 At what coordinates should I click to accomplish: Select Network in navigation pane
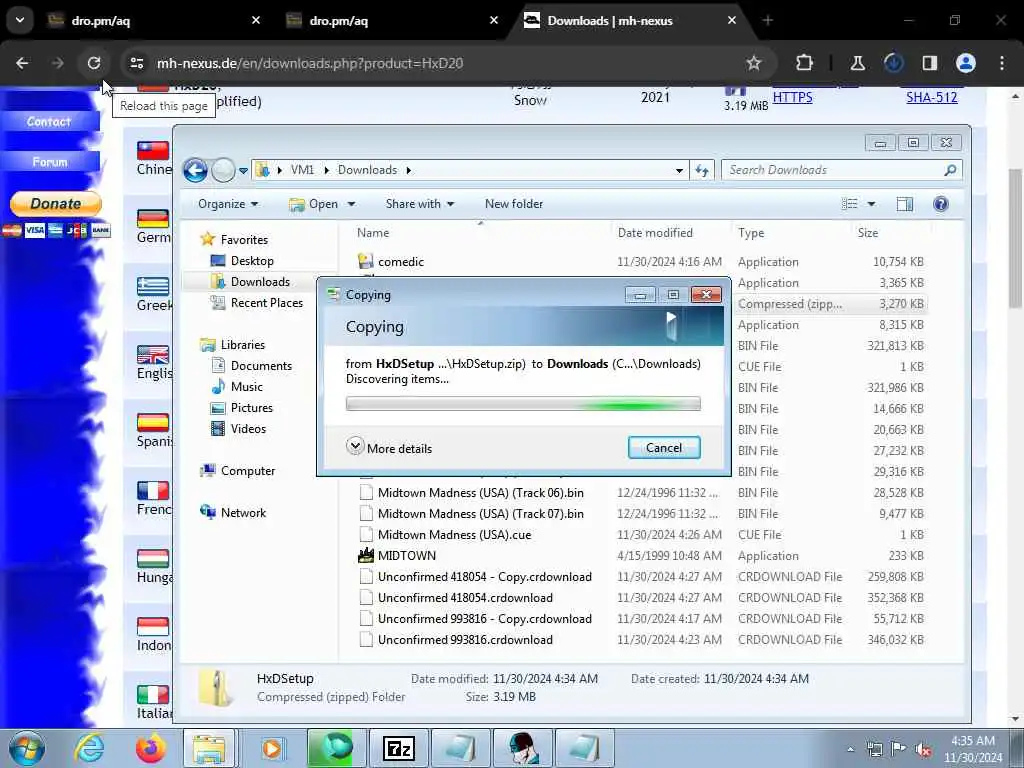[x=243, y=513]
